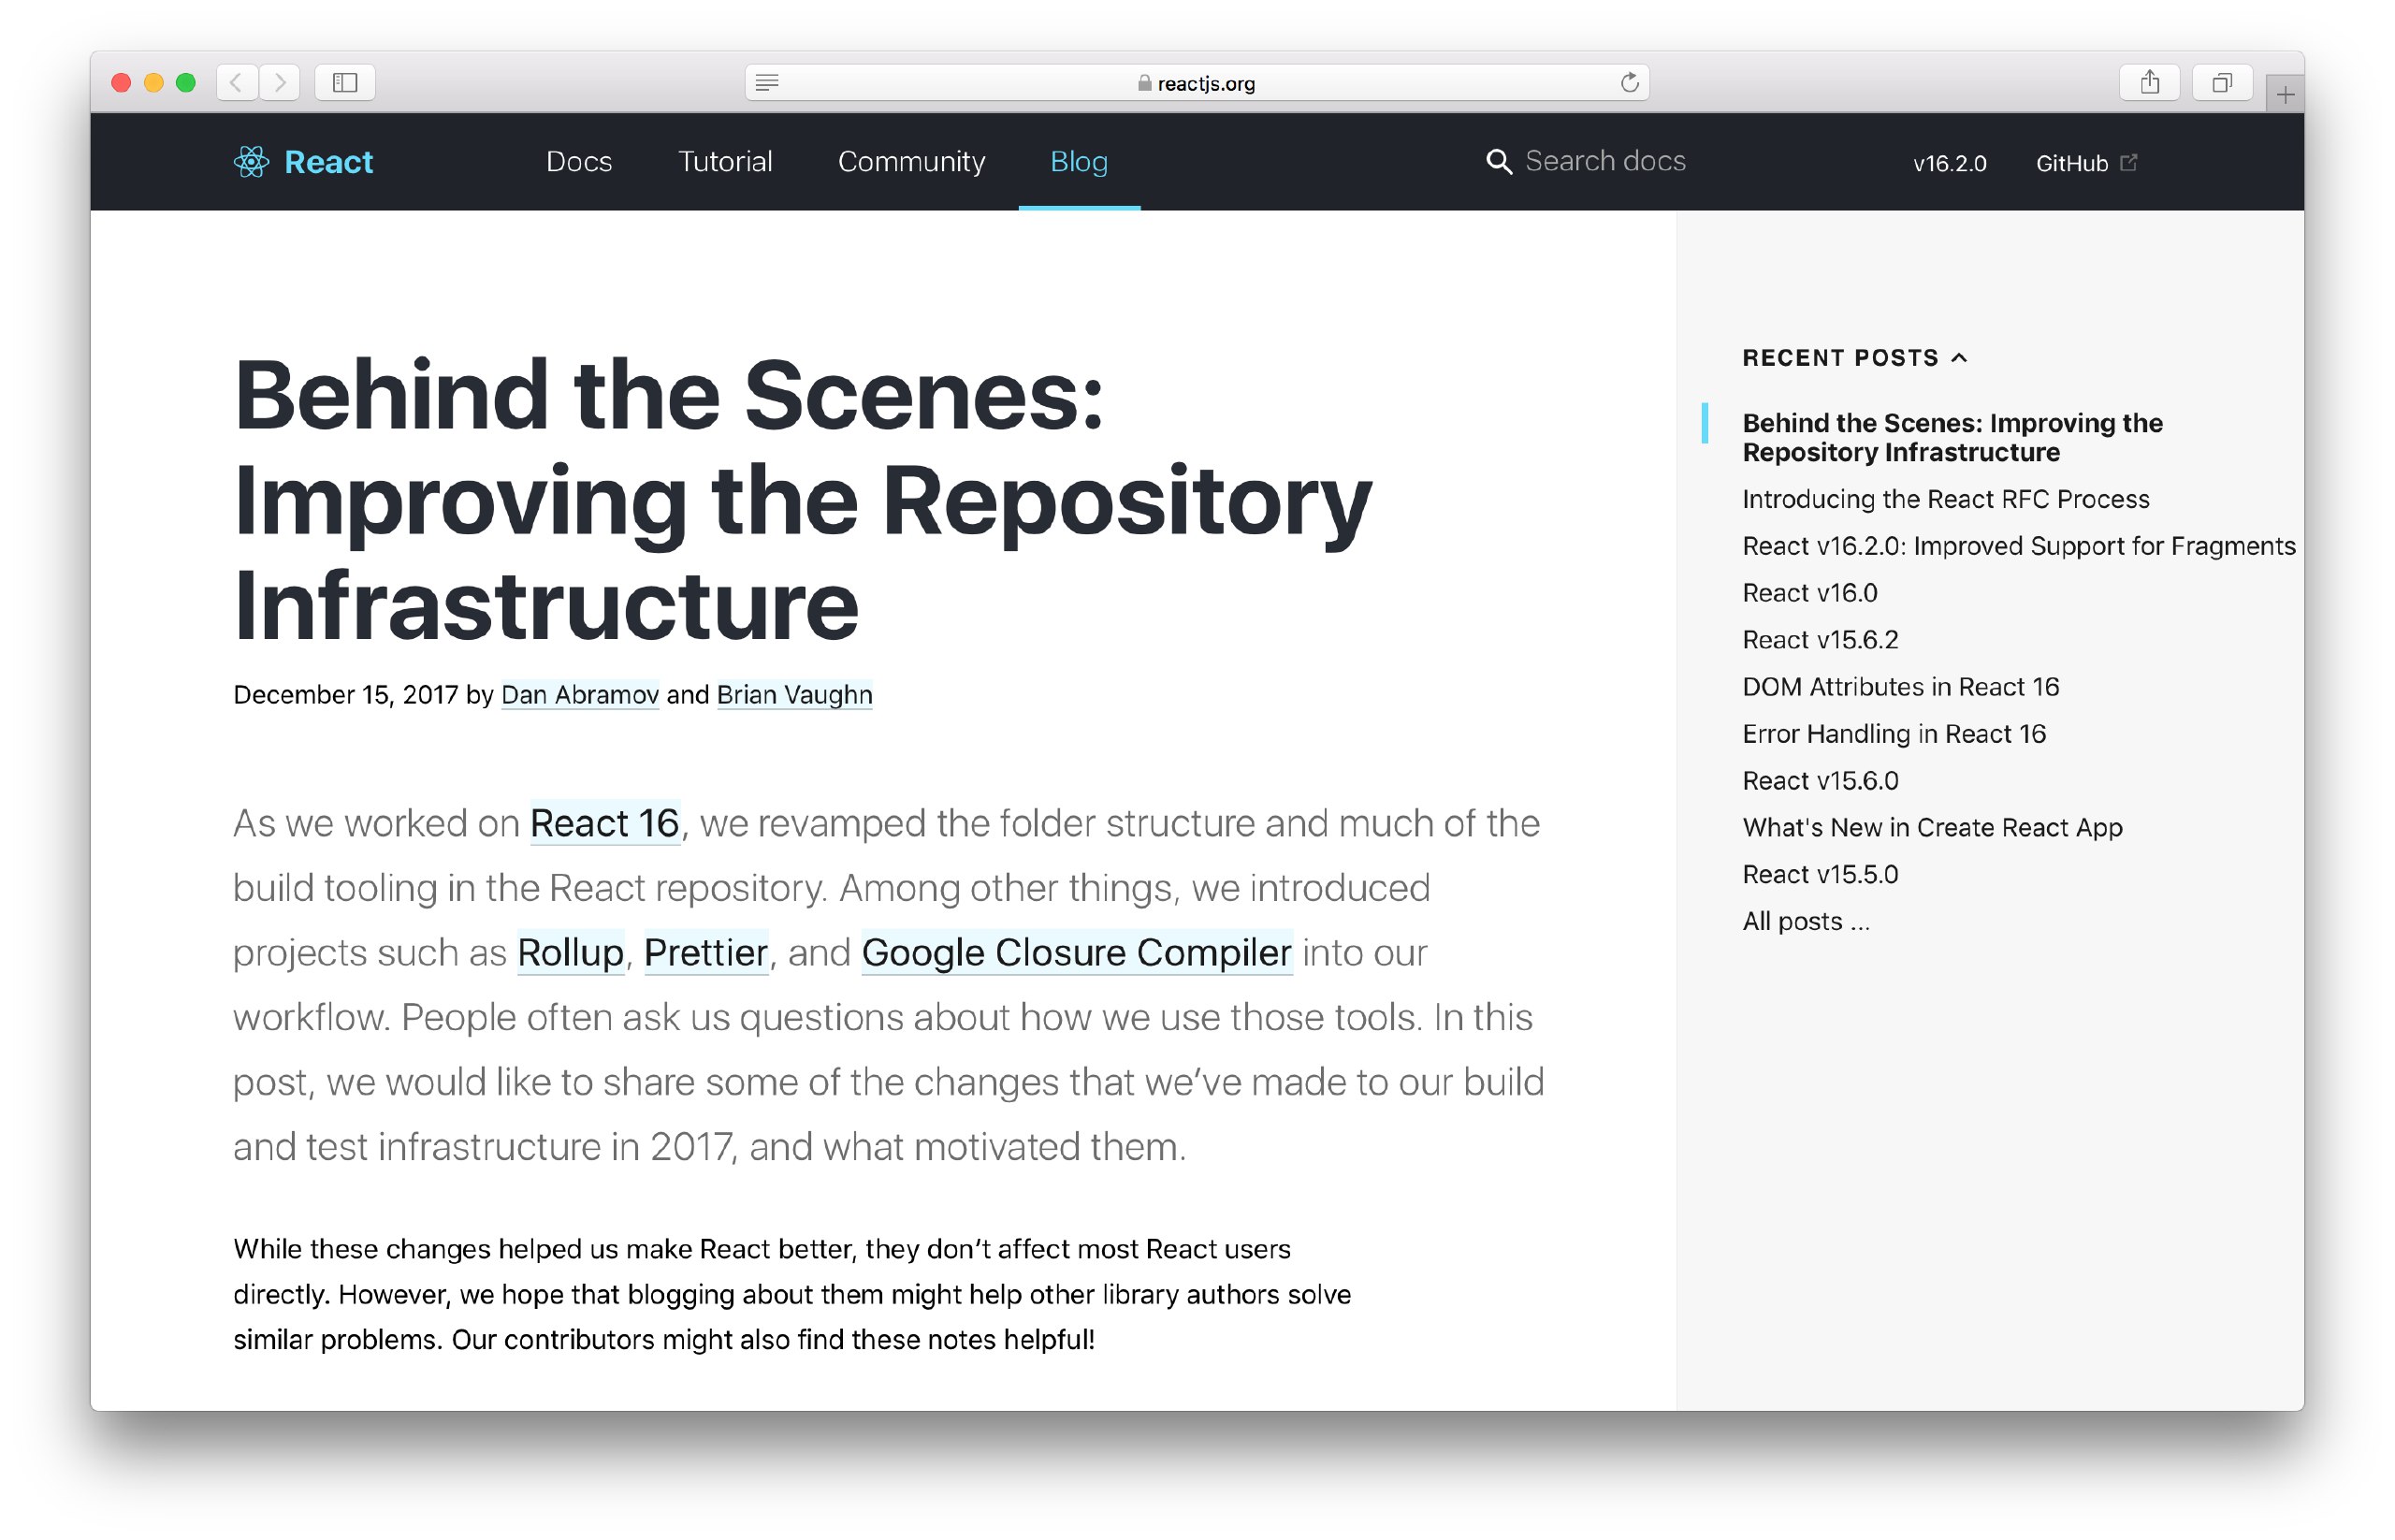Open the Docs navigation item
This screenshot has height=1540, width=2395.
[579, 162]
